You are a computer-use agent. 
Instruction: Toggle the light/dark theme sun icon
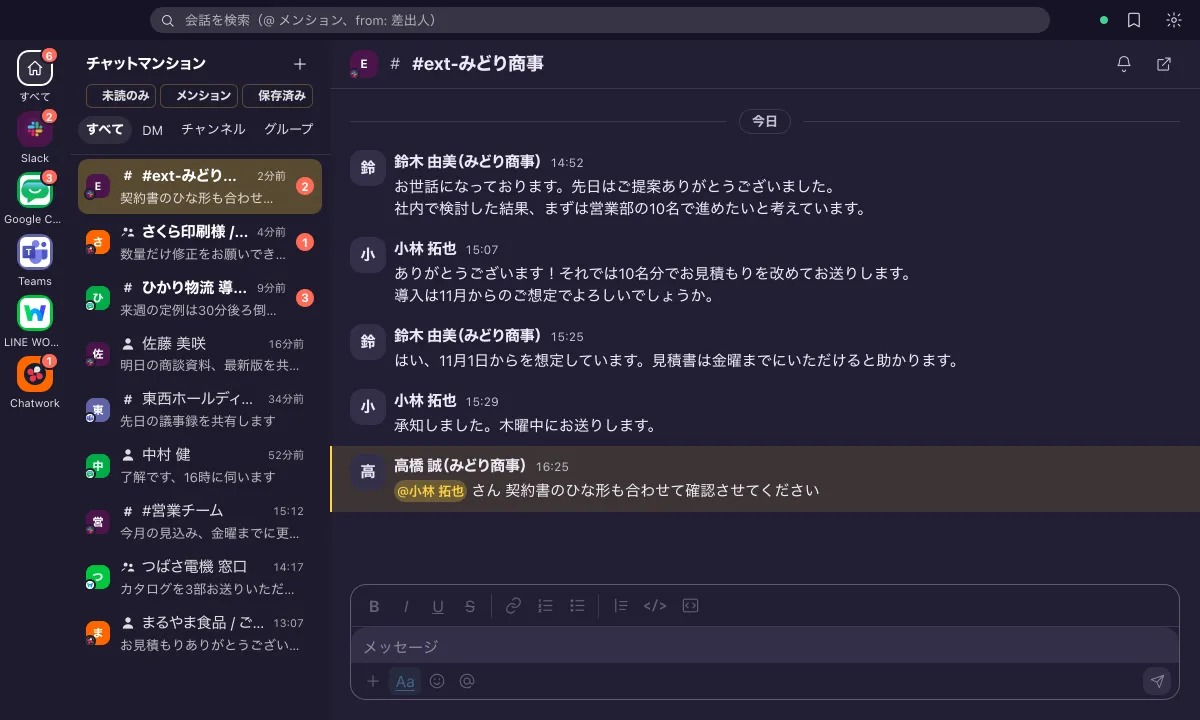pyautogui.click(x=1174, y=20)
